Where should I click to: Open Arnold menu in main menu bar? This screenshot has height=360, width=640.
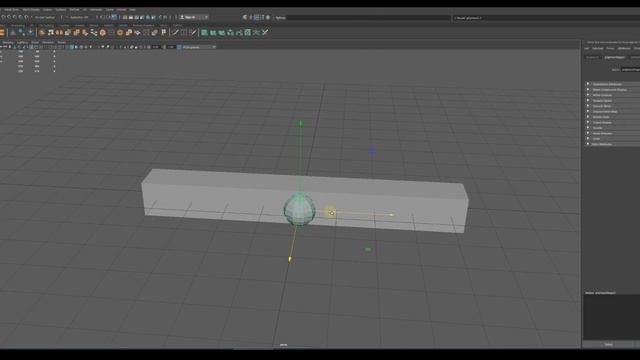pos(121,9)
